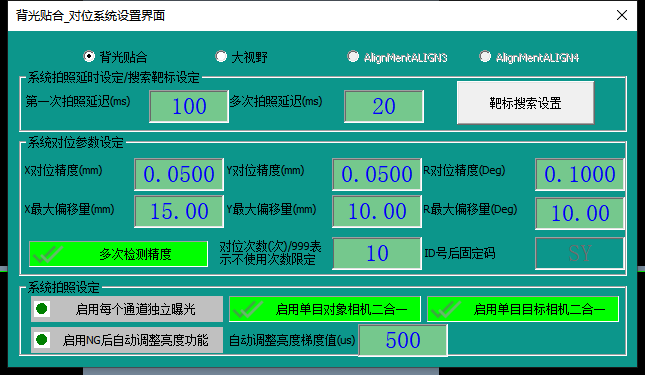Screen dimensions: 645x375
Task: Edit the Y对位精度 value field
Action: tap(377, 174)
